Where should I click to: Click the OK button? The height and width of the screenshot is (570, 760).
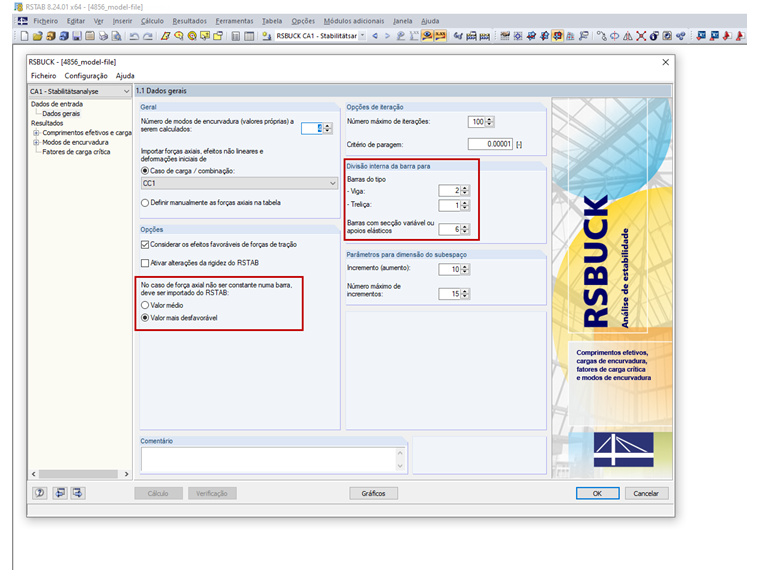pyautogui.click(x=598, y=493)
